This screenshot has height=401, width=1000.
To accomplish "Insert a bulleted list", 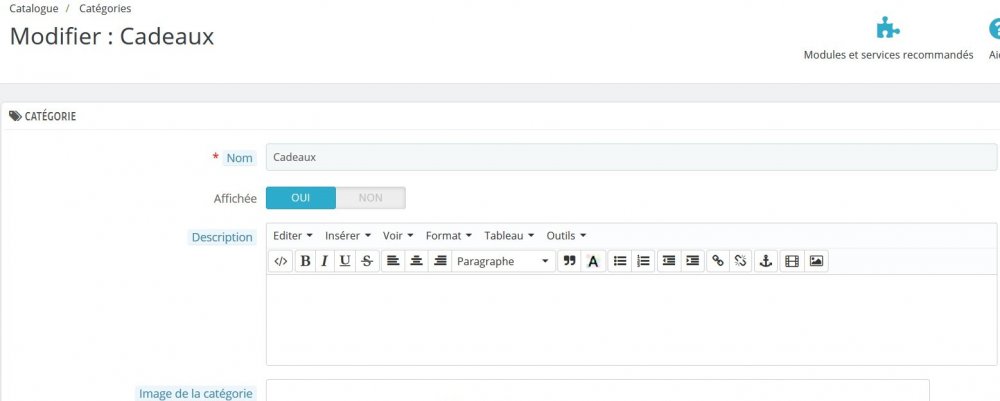I will pyautogui.click(x=620, y=261).
